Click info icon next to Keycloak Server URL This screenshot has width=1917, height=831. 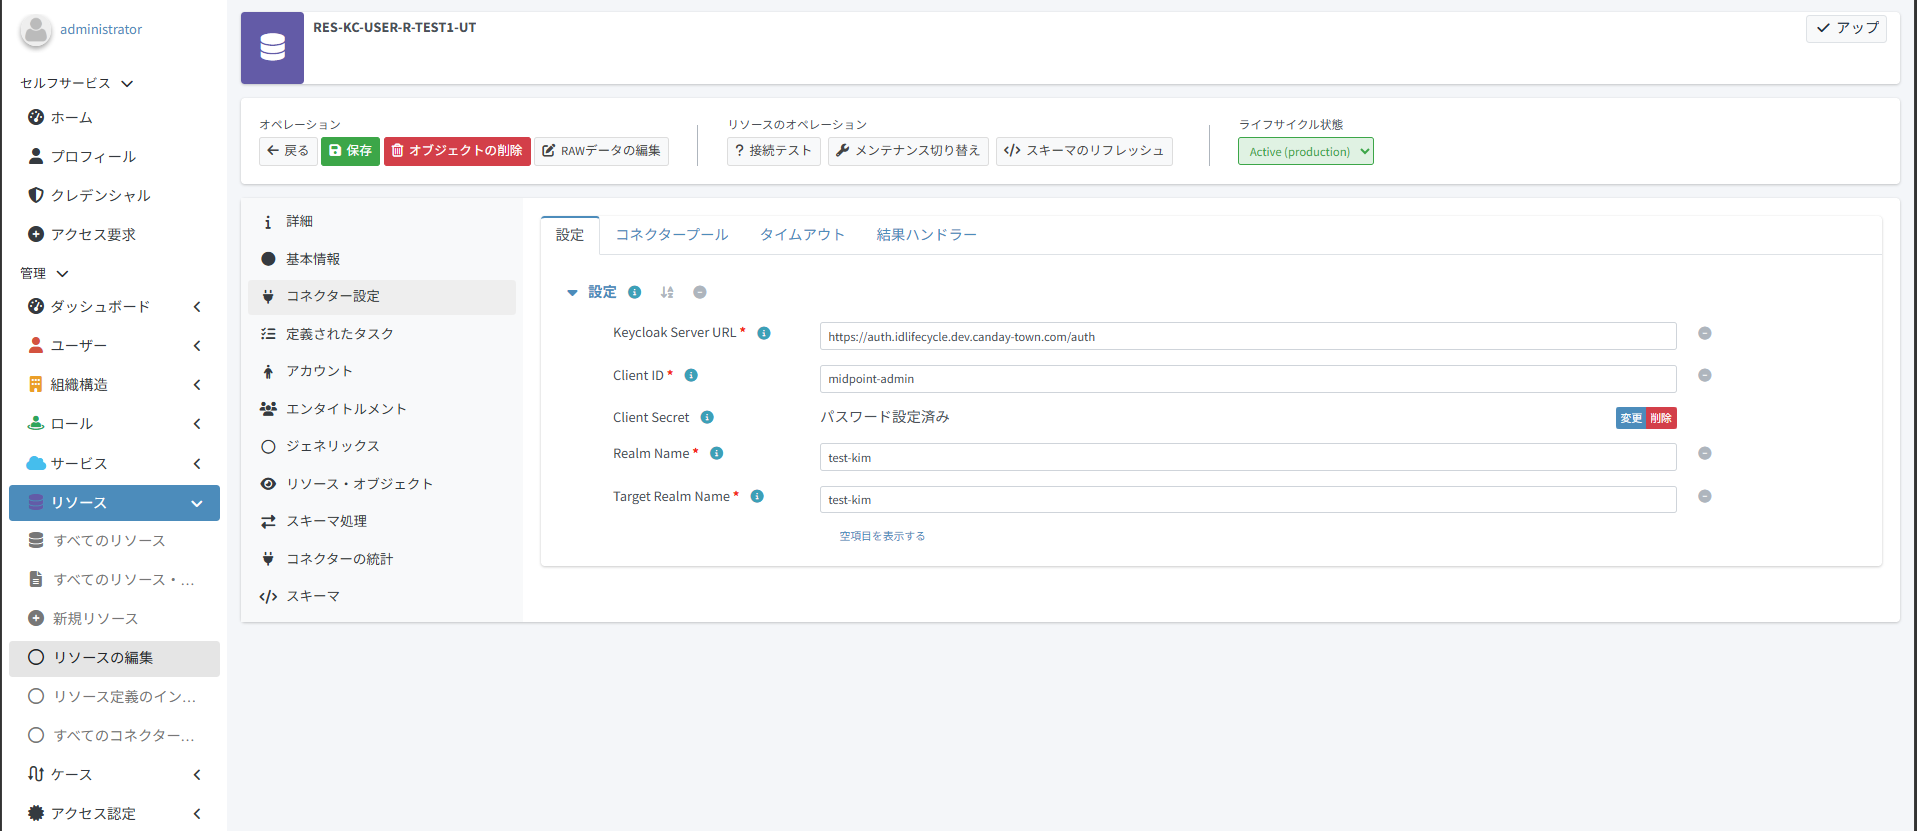point(764,333)
